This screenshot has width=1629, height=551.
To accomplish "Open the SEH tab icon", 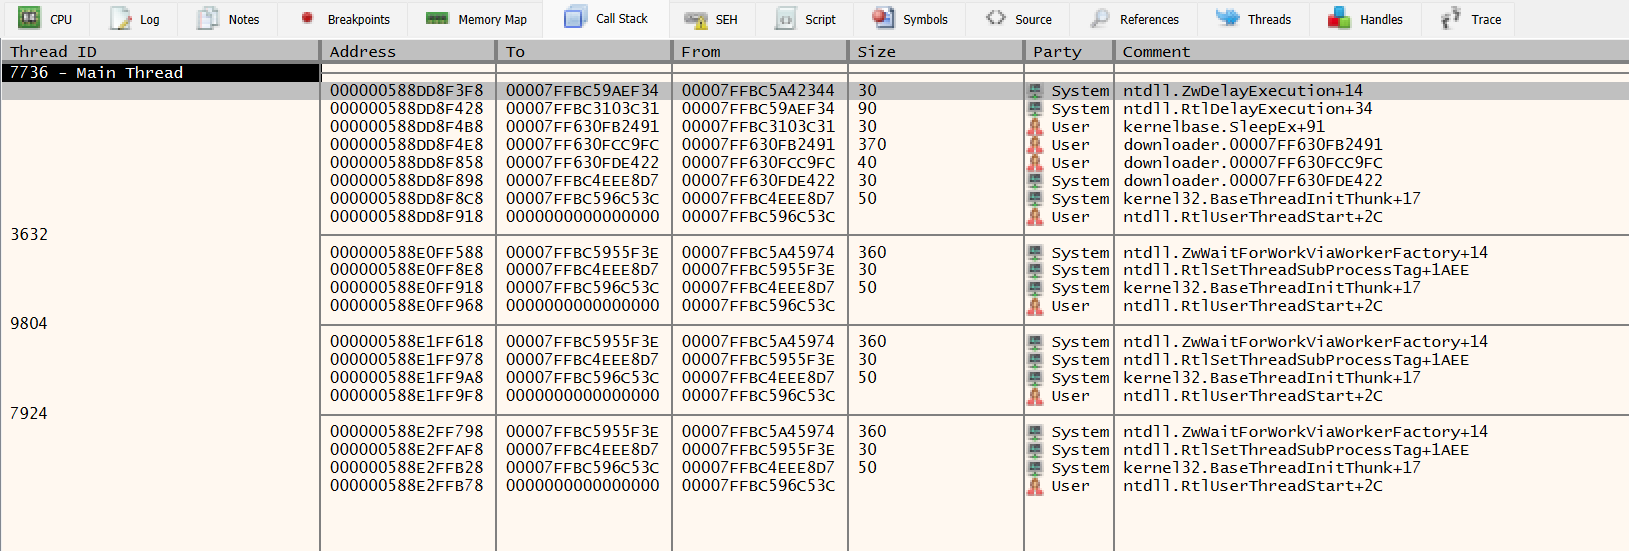I will coord(696,19).
